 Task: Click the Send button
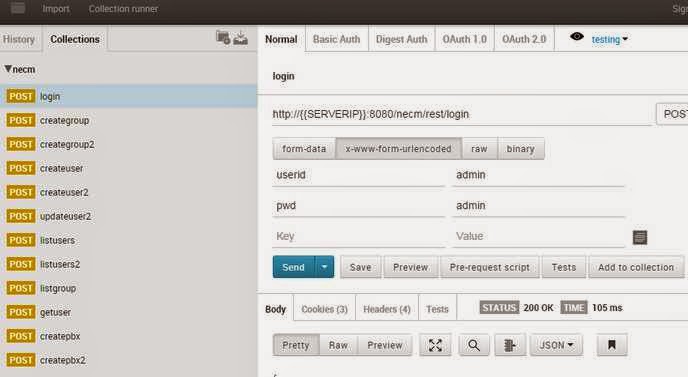(x=294, y=267)
